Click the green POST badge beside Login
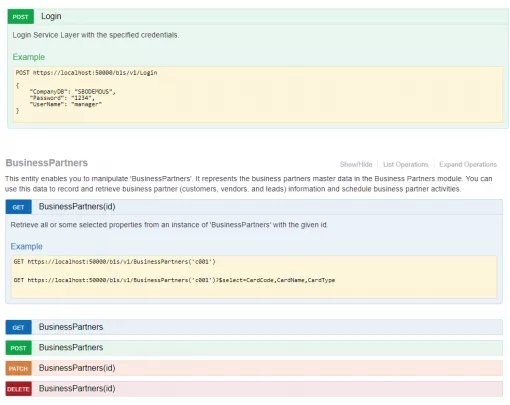Viewport: 510px width, 405px height. pyautogui.click(x=21, y=17)
